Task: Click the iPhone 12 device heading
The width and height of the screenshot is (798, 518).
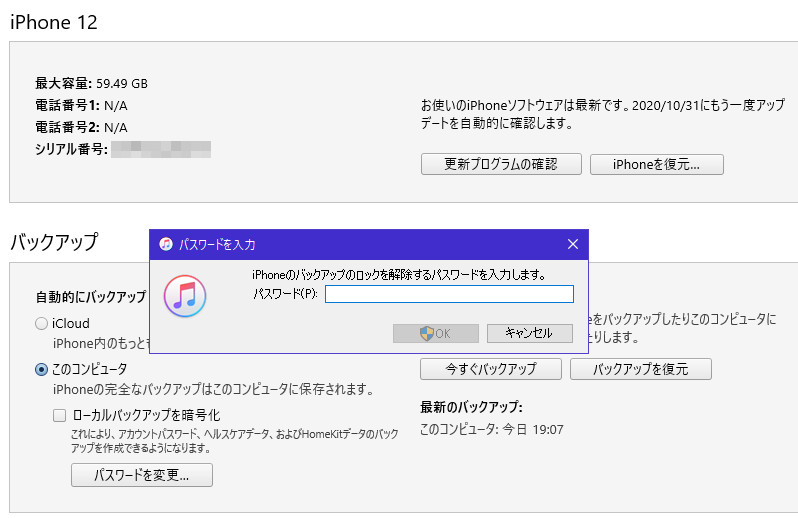Action: 54,22
